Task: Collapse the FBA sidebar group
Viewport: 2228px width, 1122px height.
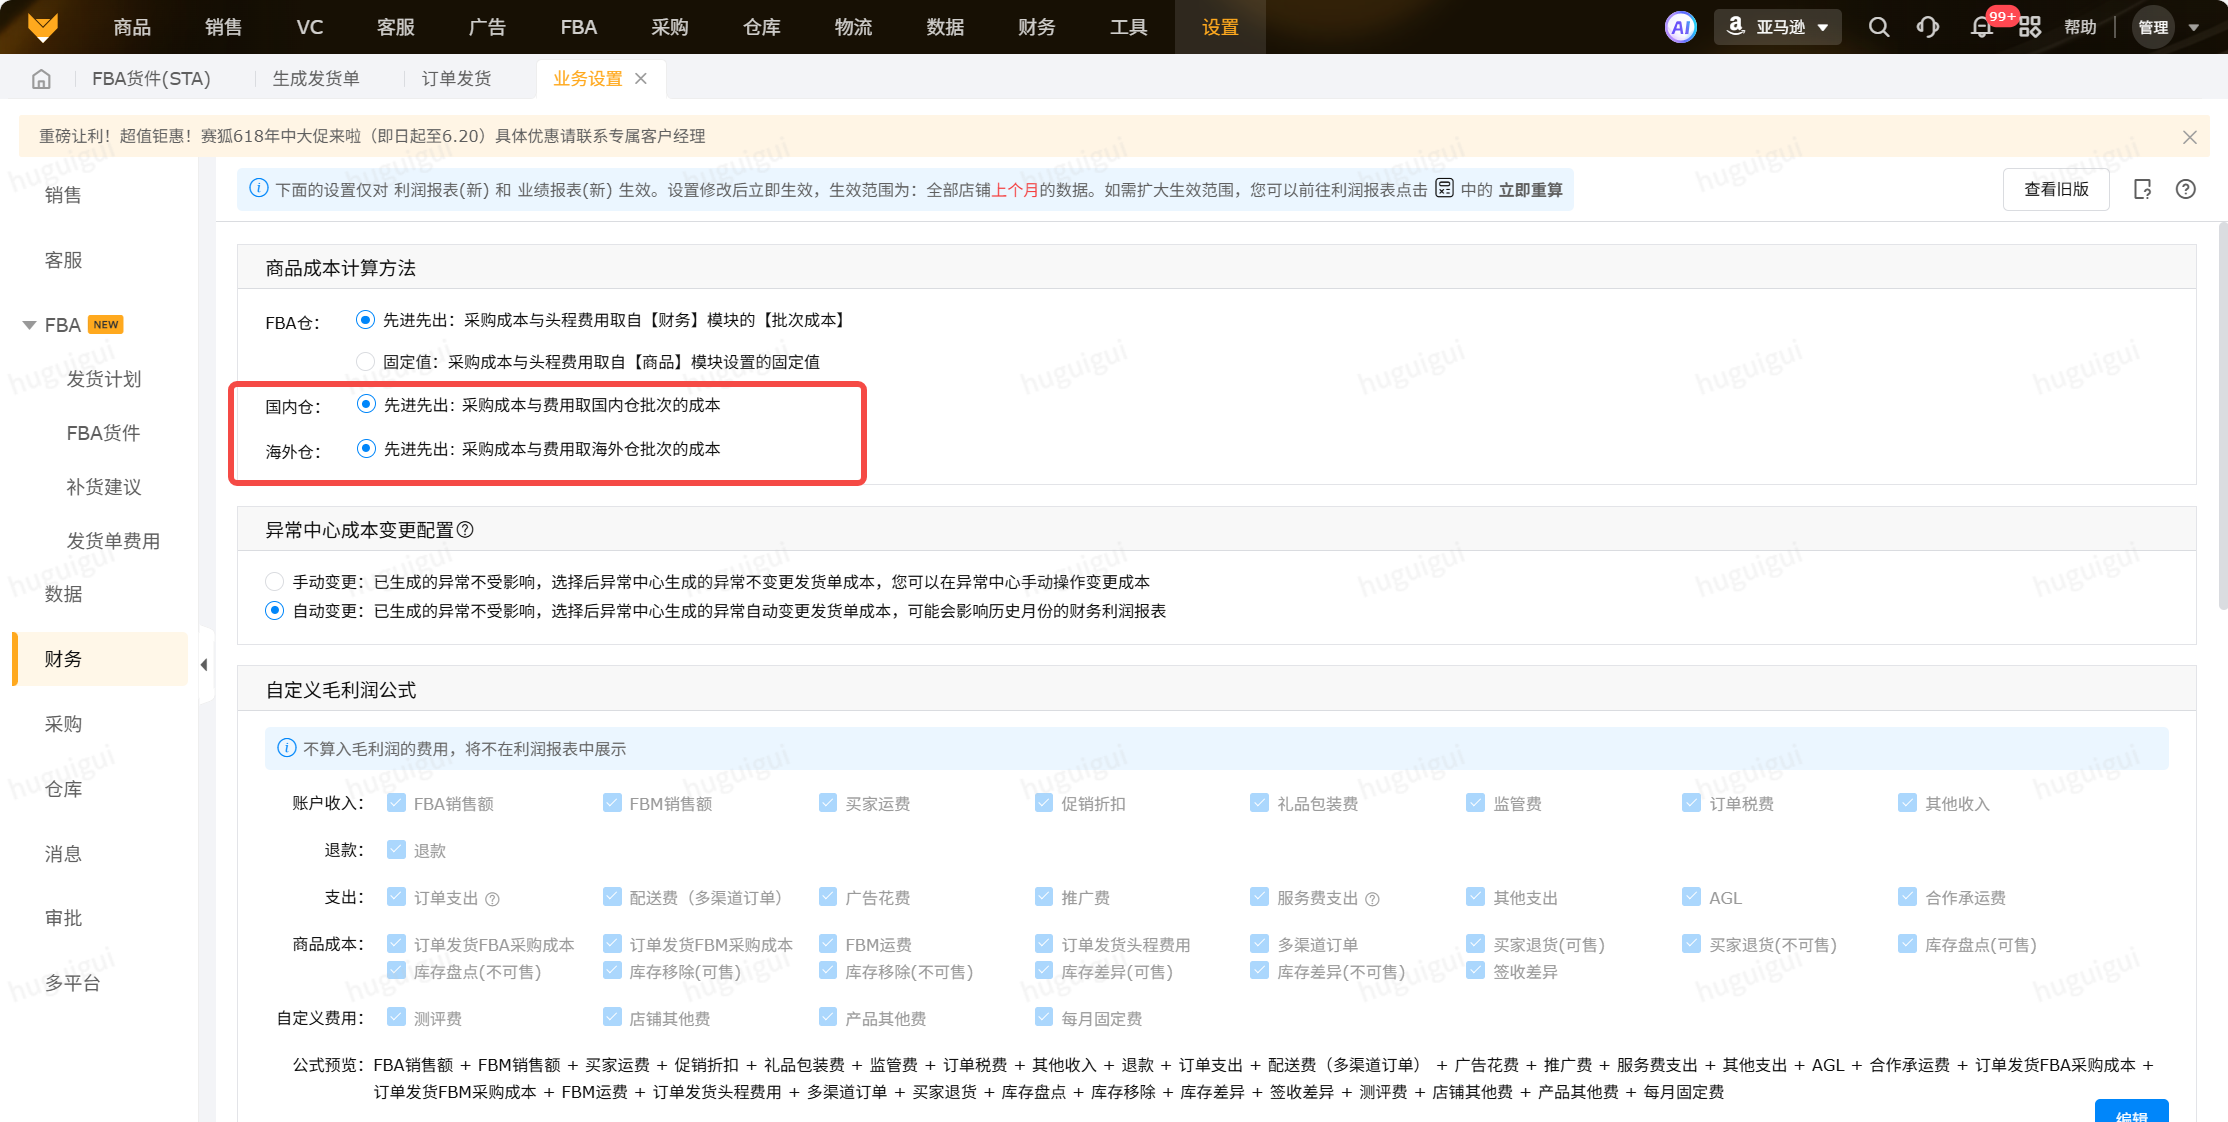Action: click(x=29, y=325)
